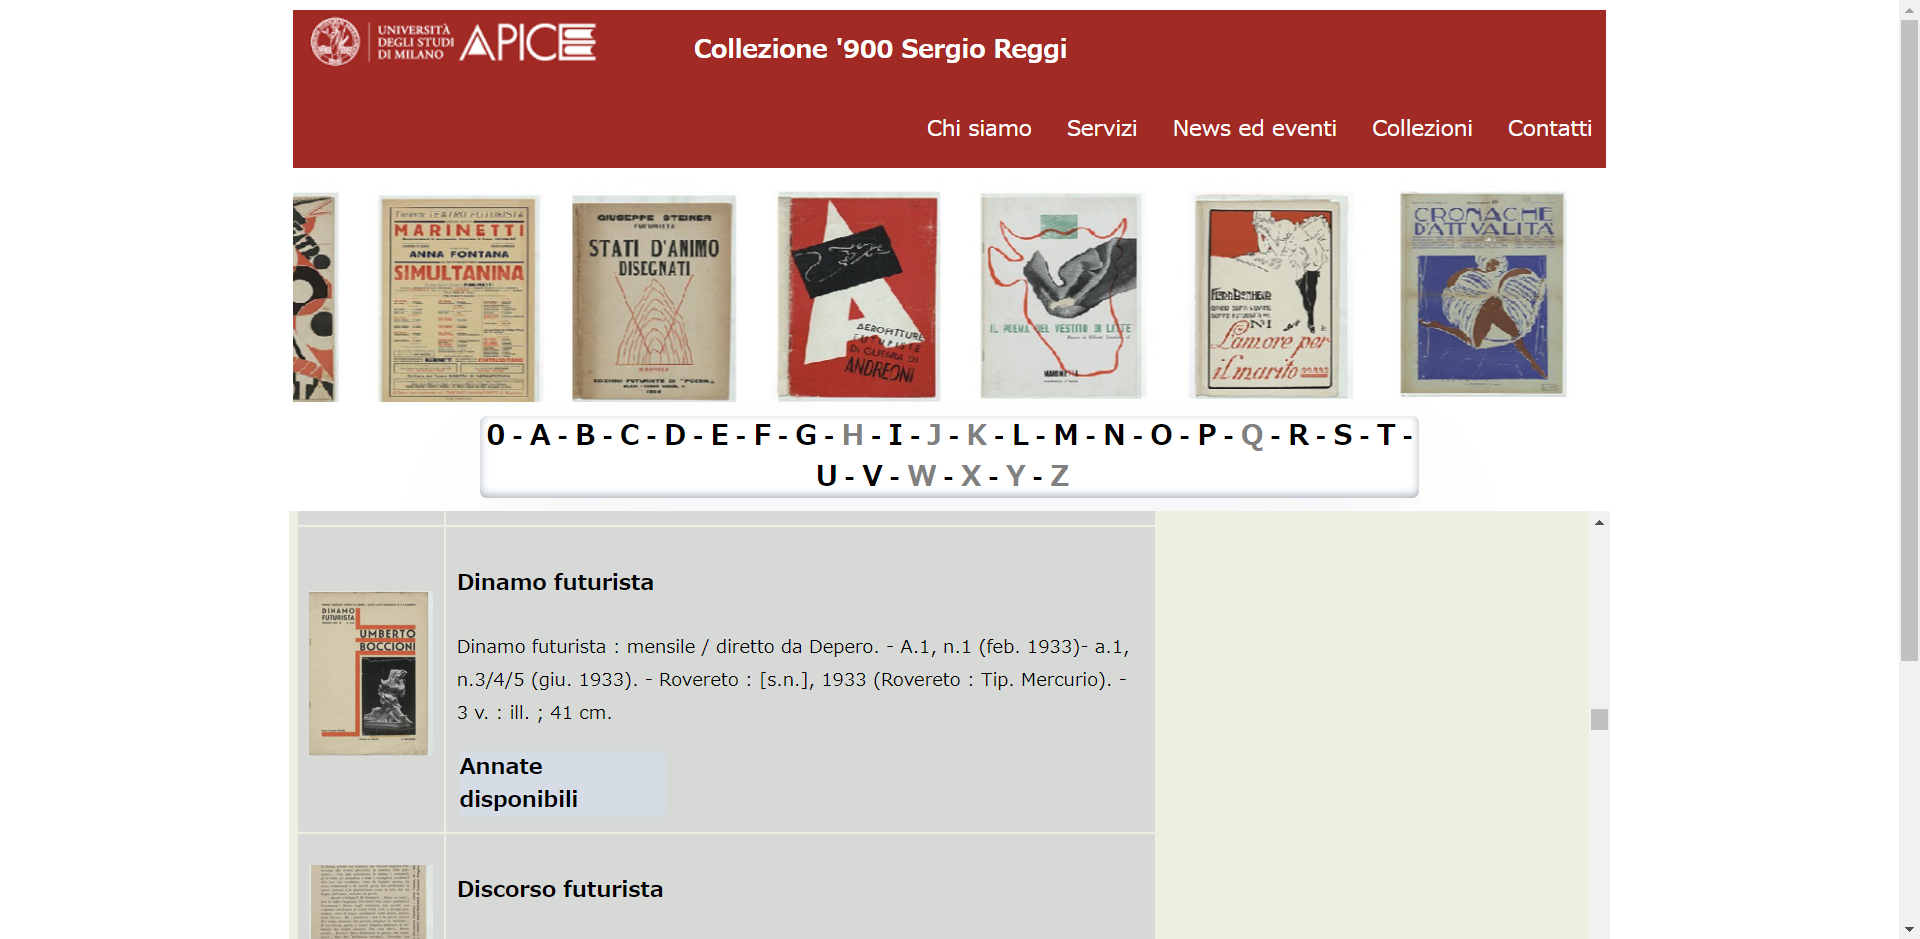This screenshot has width=1920, height=939.
Task: Go to the Servizi page
Action: (1101, 128)
